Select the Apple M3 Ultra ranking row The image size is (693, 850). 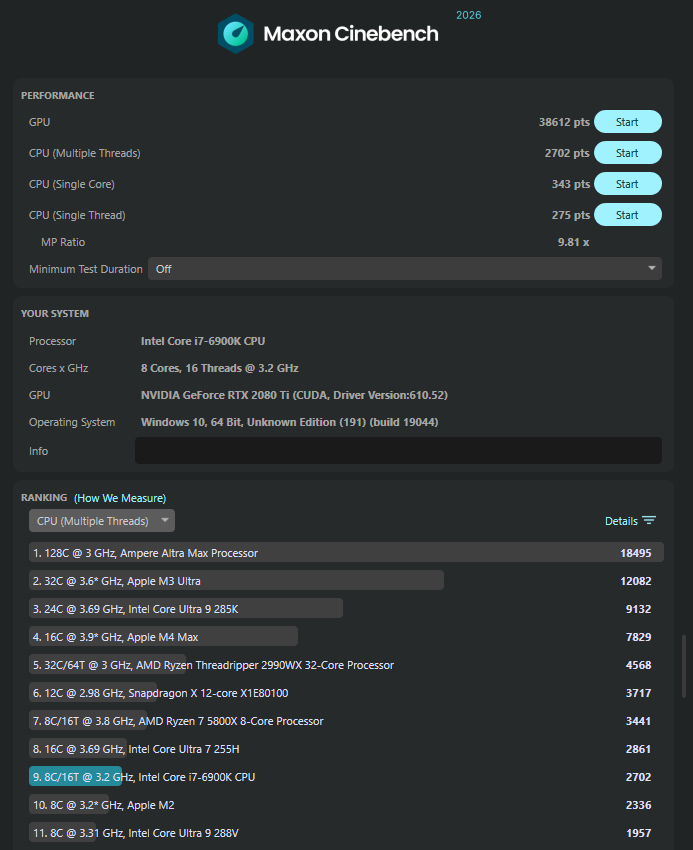[x=346, y=581]
